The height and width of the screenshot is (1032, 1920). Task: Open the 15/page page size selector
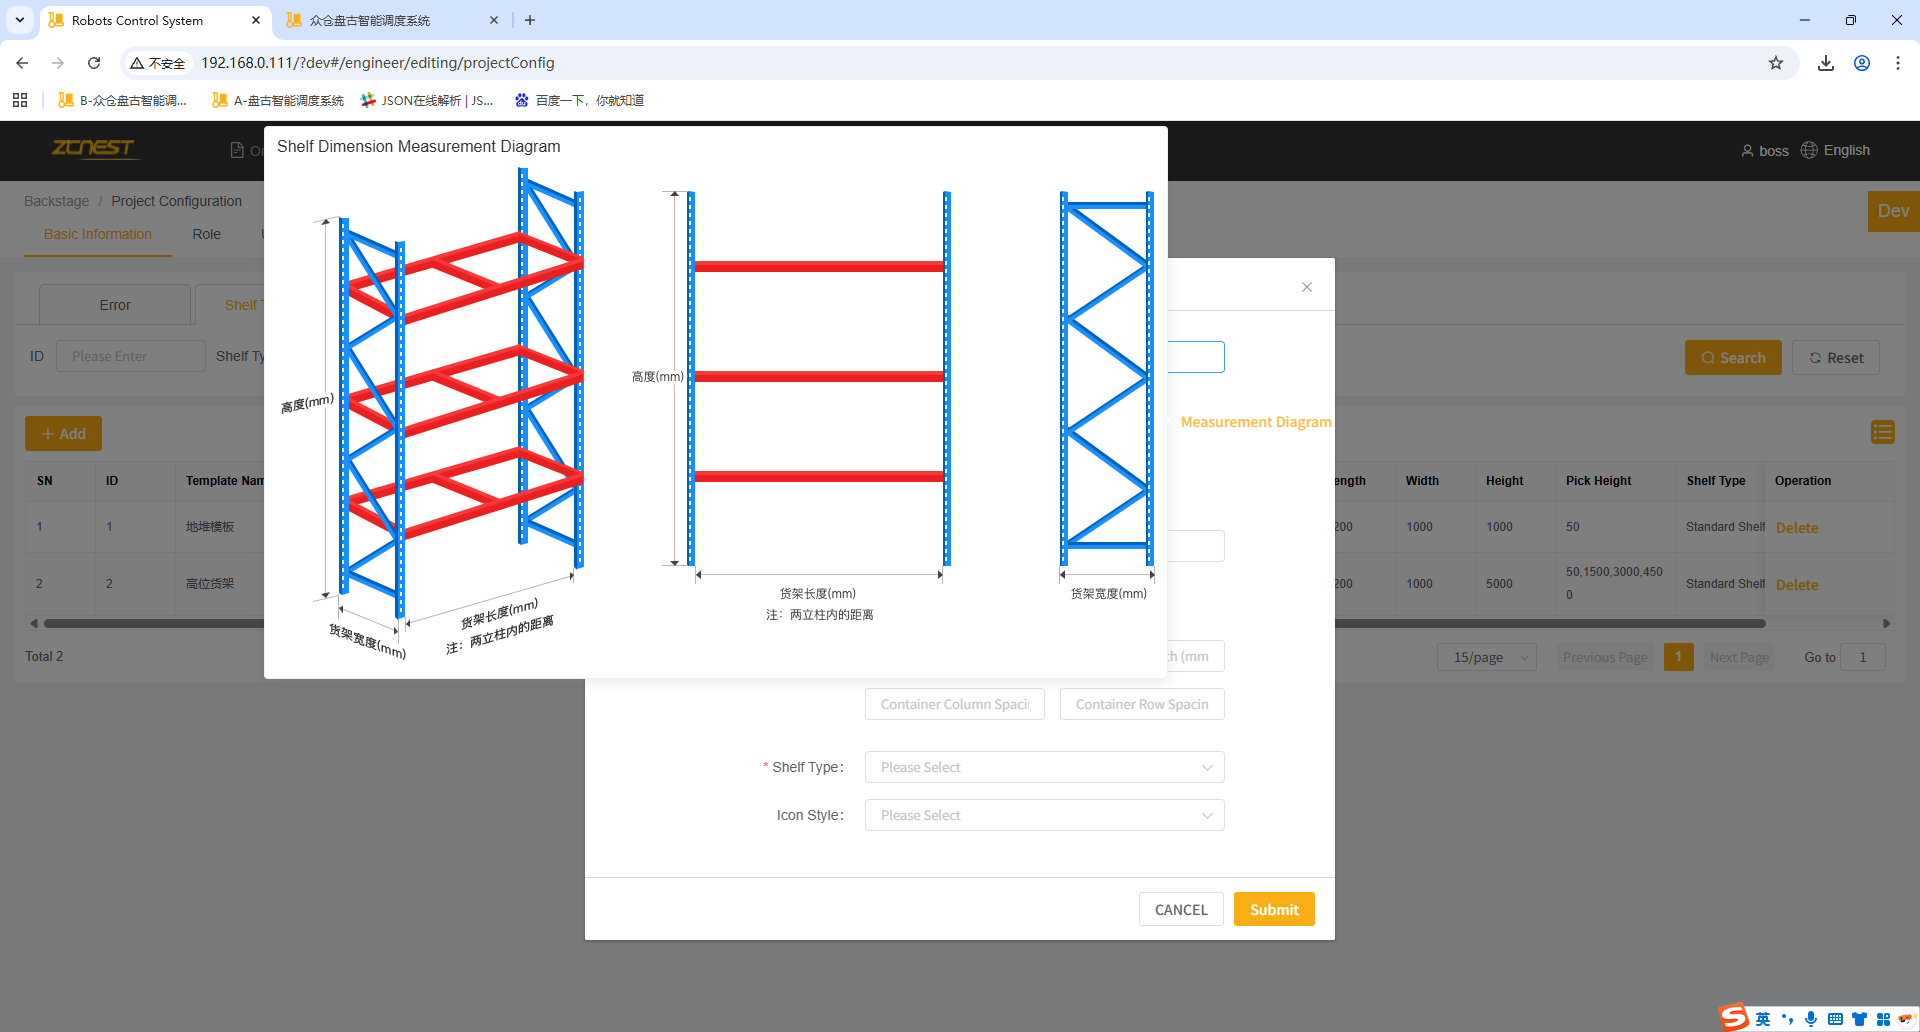tap(1487, 657)
